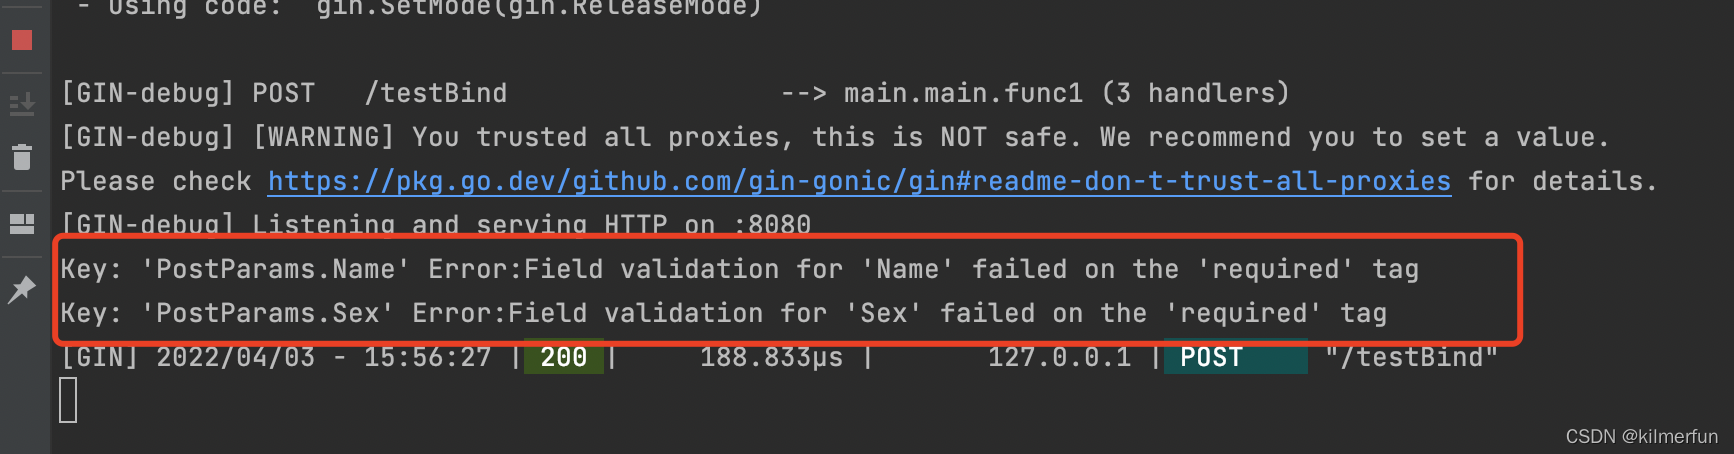Open the layout settings icon in sidebar
The image size is (1734, 454).
pos(22,223)
